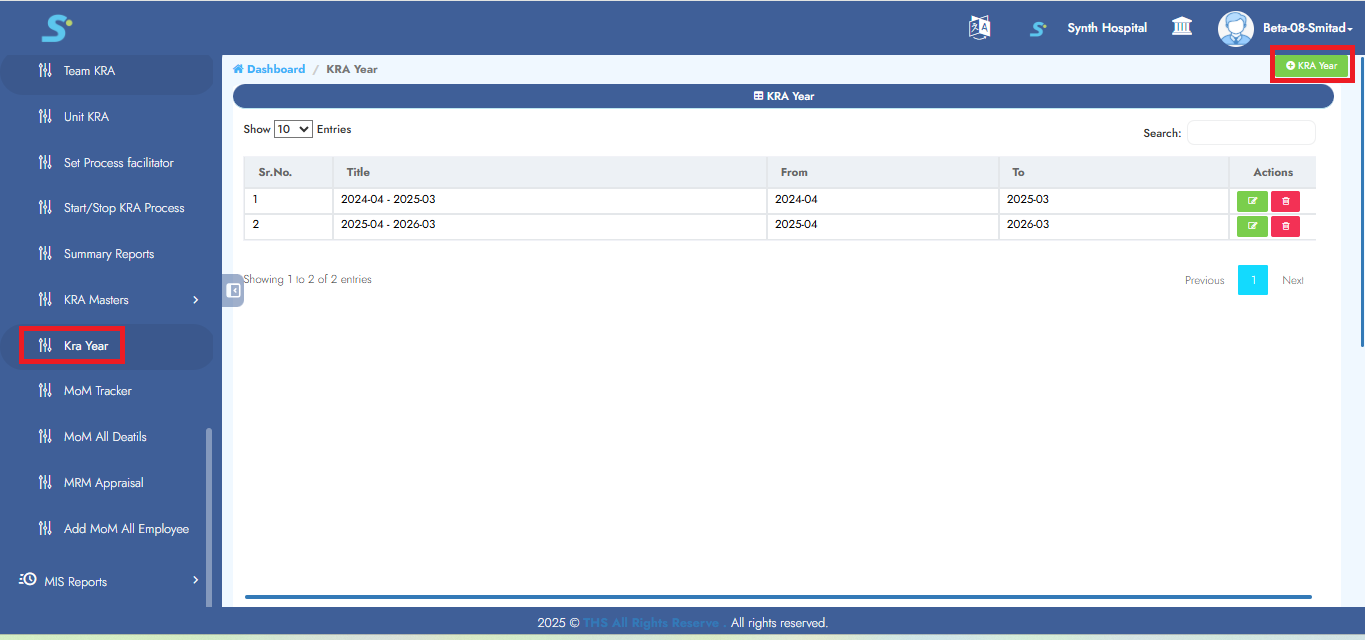Image resolution: width=1365 pixels, height=640 pixels.
Task: Open Team KRA from the sidebar
Action: pos(89,71)
